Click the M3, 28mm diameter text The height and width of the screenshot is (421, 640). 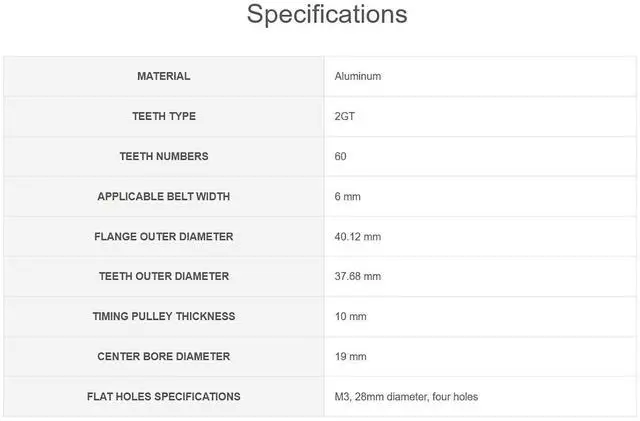(381, 396)
